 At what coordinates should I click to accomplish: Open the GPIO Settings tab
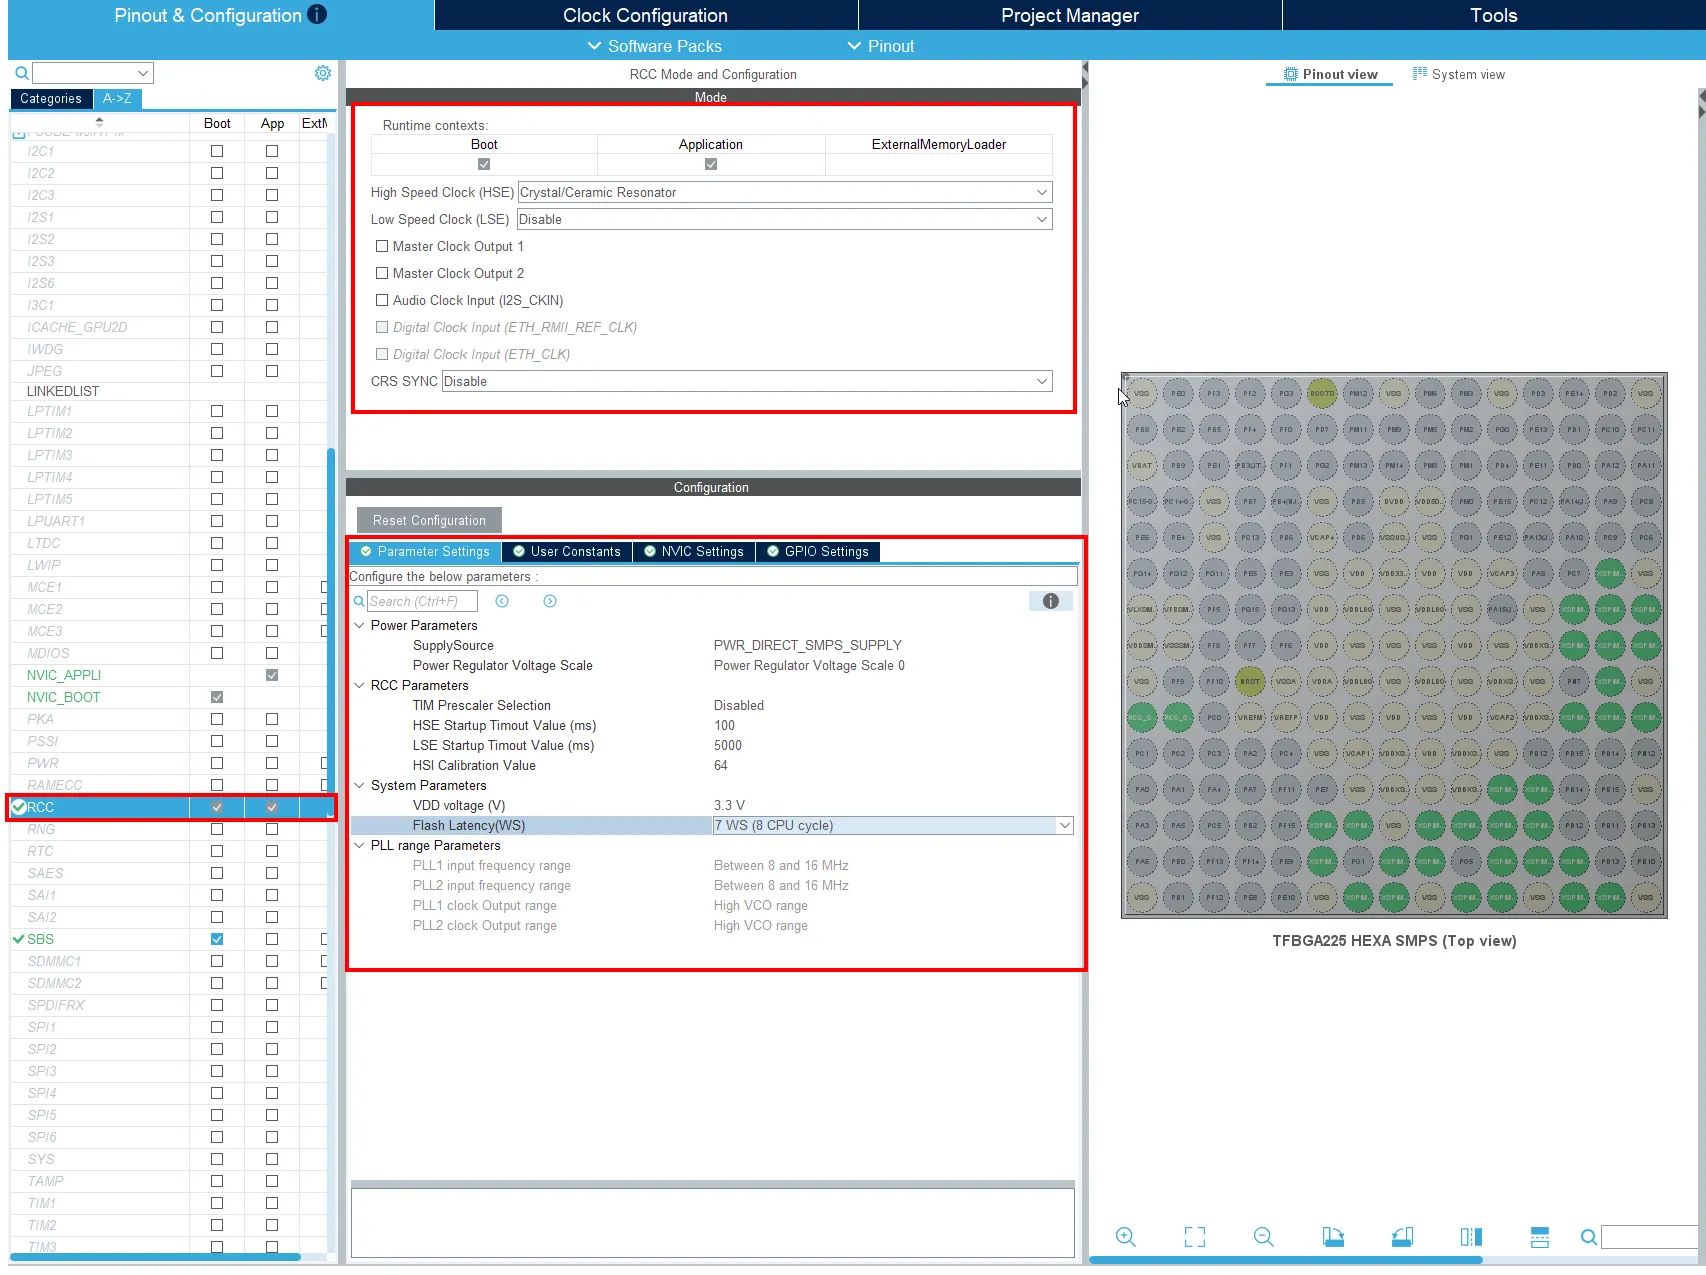tap(818, 551)
